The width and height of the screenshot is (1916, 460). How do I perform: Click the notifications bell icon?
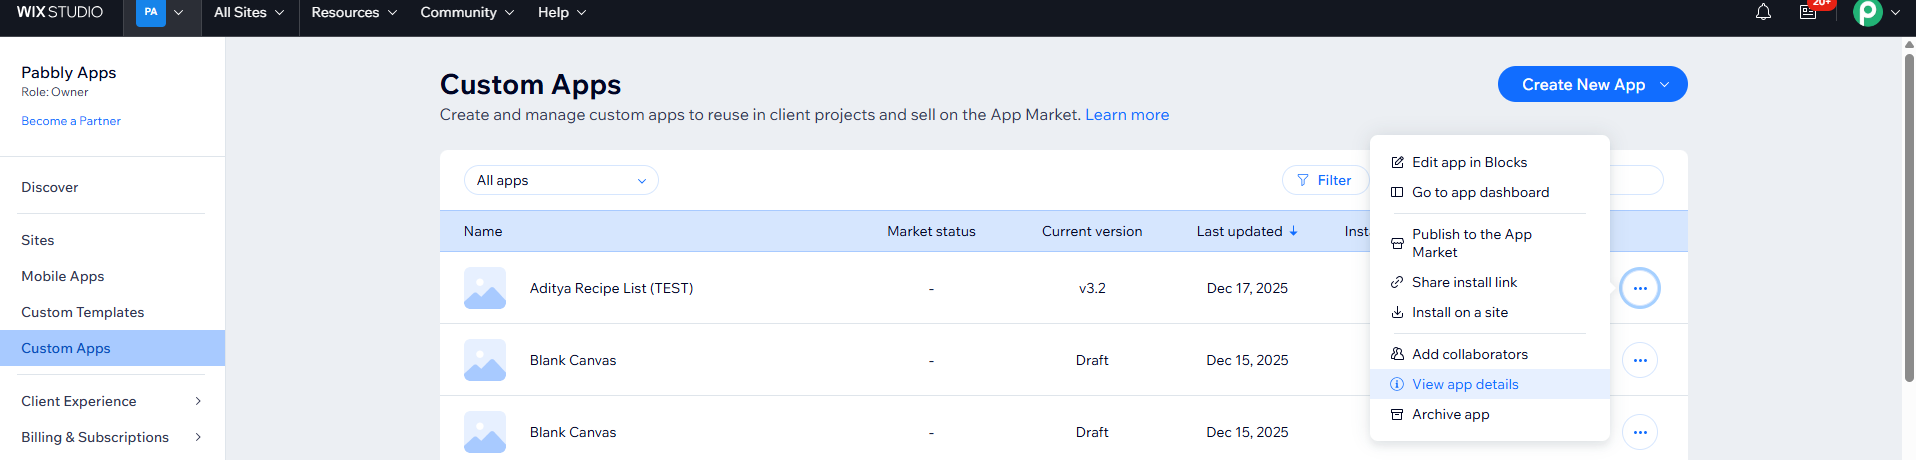1763,12
